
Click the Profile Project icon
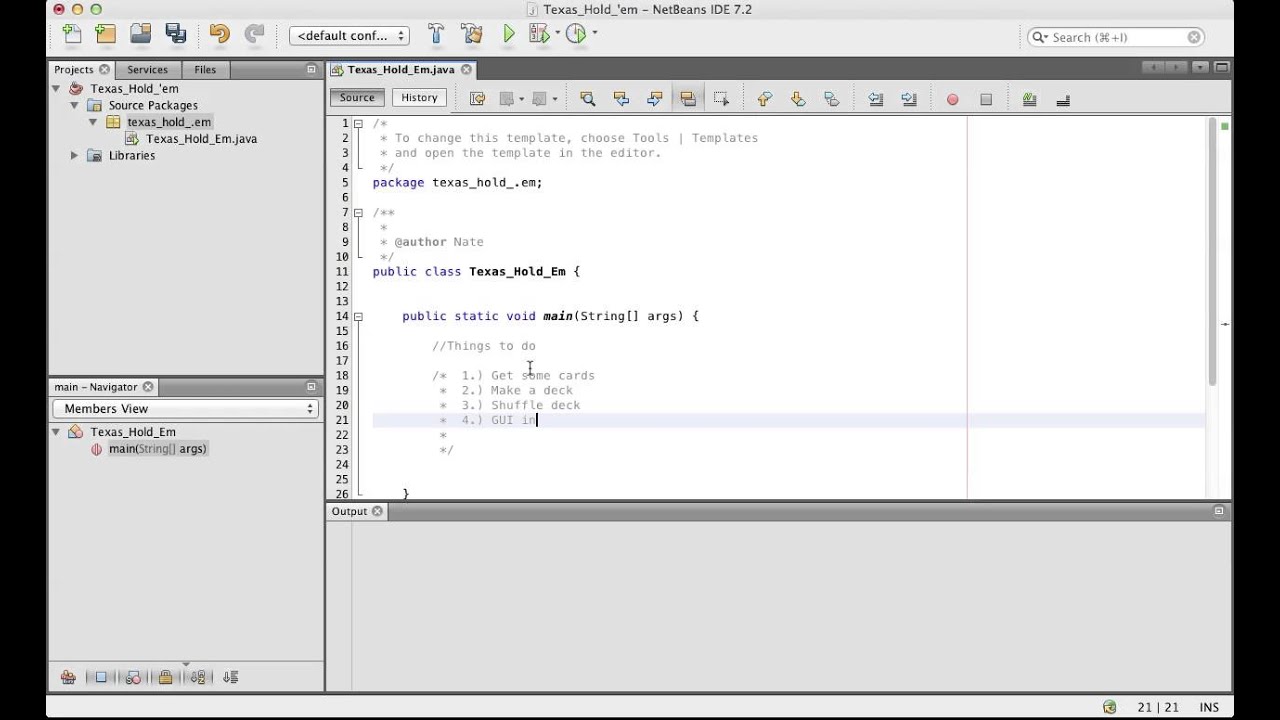pos(576,34)
